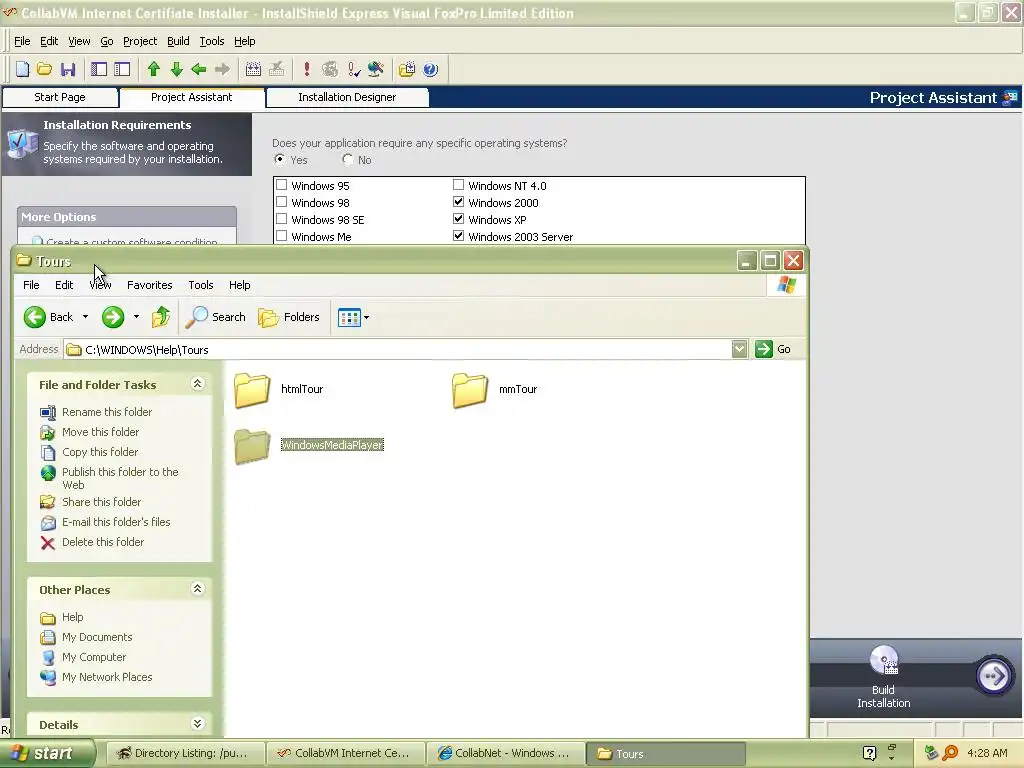Click the green left arrow toolbar icon
The height and width of the screenshot is (768, 1024).
199,69
